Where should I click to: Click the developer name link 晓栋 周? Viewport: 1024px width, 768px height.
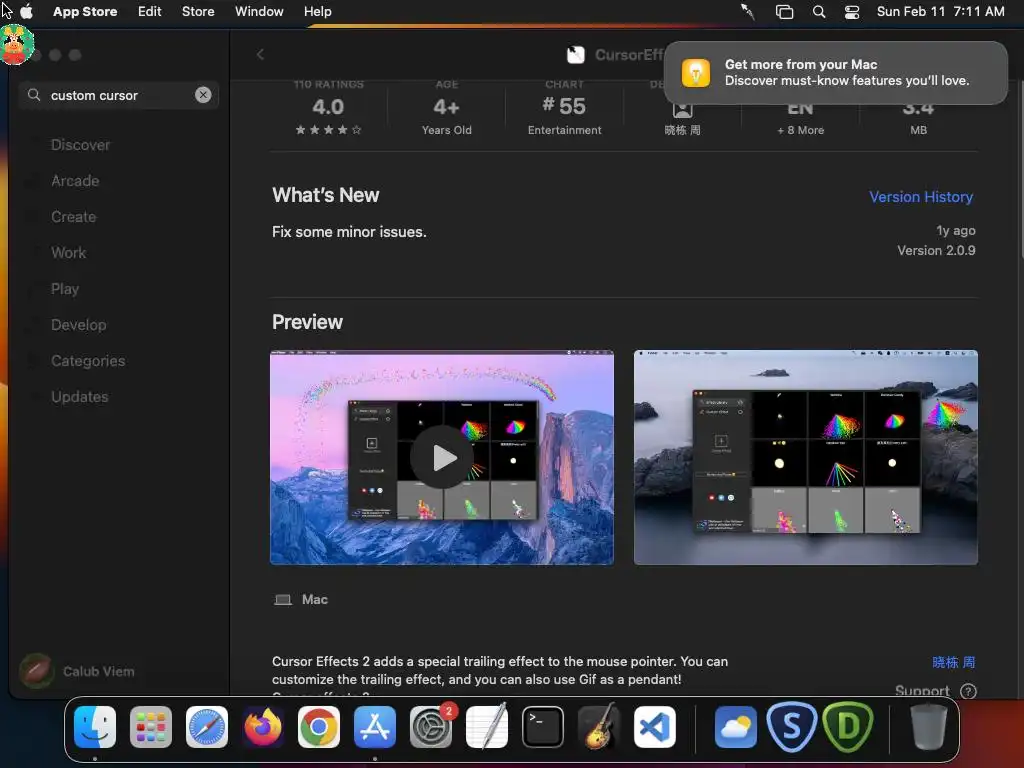953,662
